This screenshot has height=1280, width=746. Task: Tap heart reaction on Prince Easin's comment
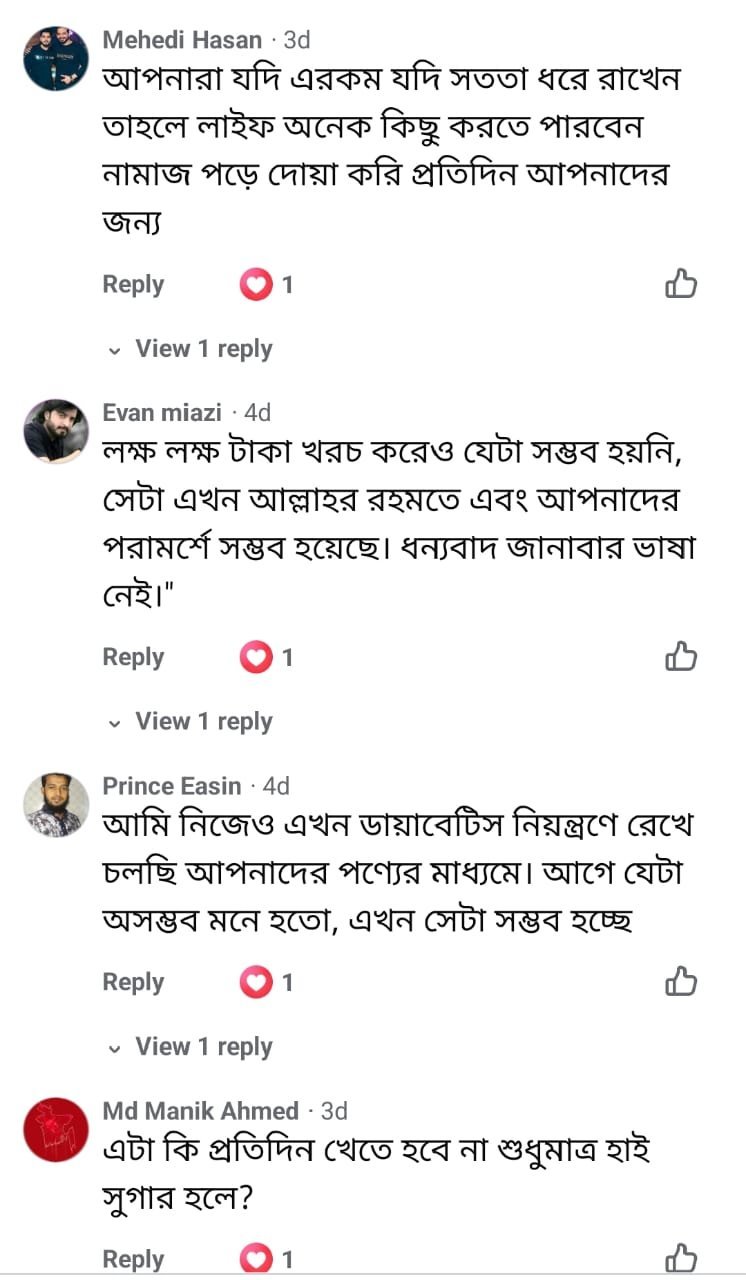[x=256, y=982]
